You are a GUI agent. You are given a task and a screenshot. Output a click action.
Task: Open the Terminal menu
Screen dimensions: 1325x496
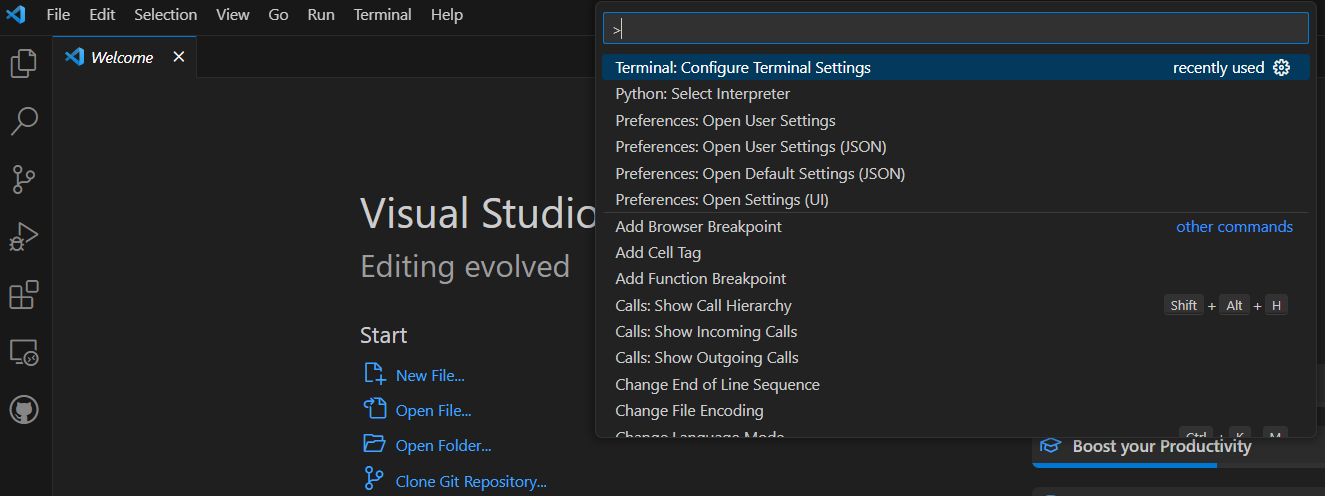(x=382, y=15)
